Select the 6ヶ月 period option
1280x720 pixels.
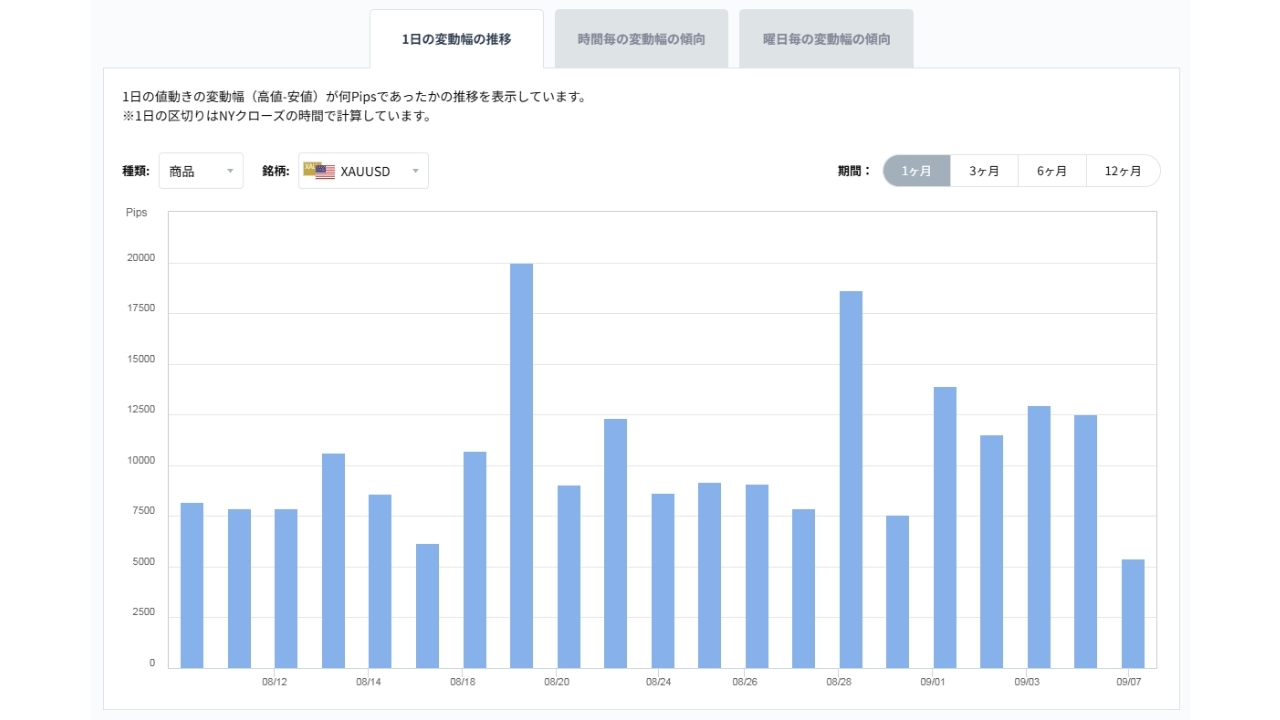1052,171
